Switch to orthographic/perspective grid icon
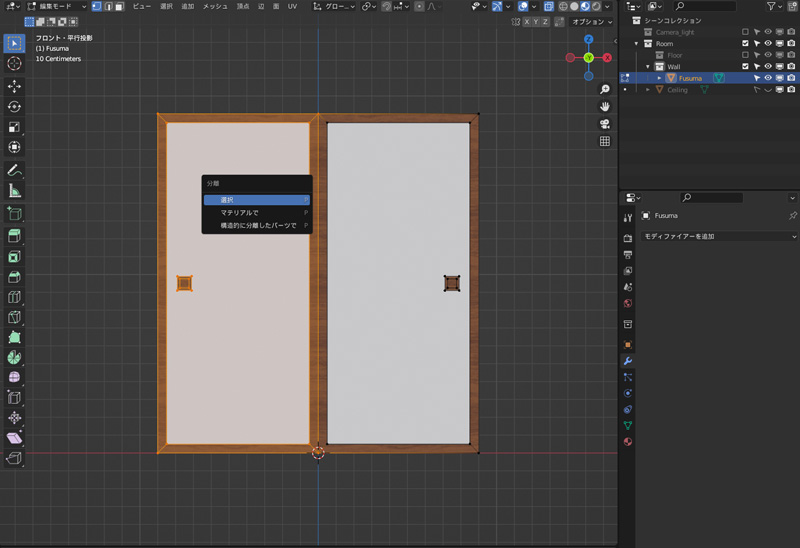Viewport: 800px width, 548px height. point(605,142)
